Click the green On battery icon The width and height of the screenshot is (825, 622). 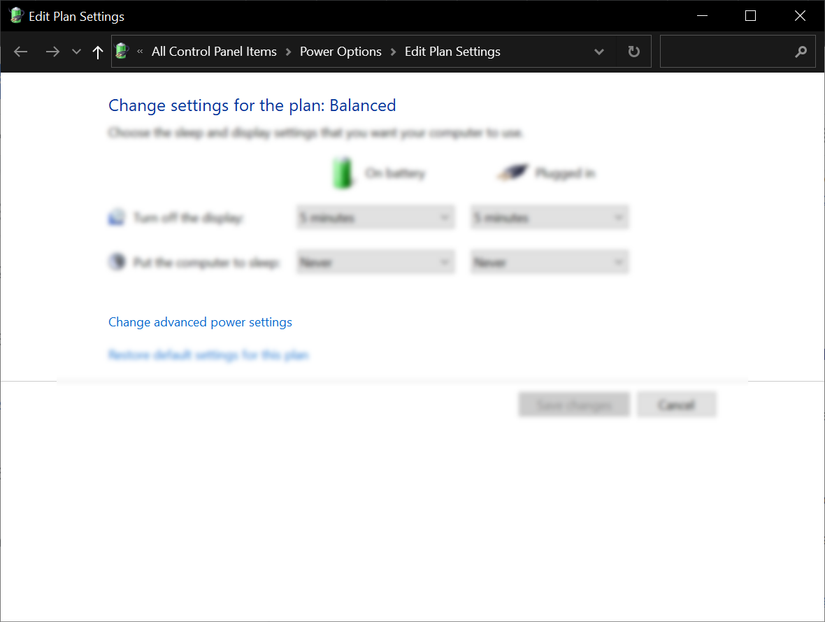point(343,173)
